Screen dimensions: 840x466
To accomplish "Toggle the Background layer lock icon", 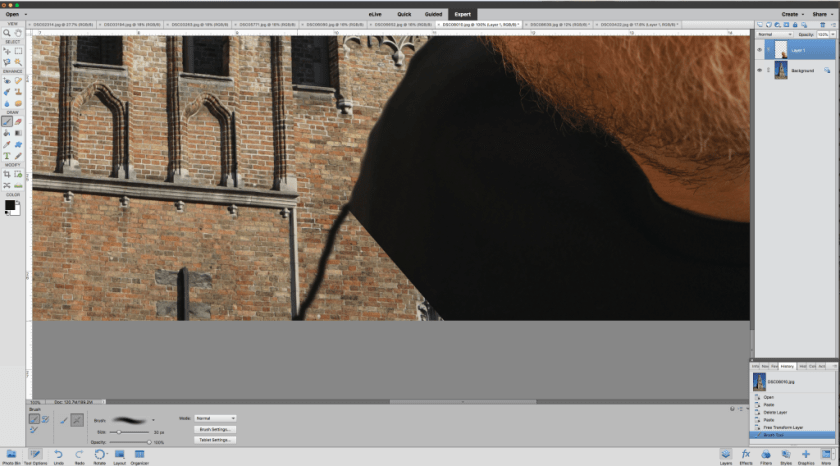I will pos(827,70).
